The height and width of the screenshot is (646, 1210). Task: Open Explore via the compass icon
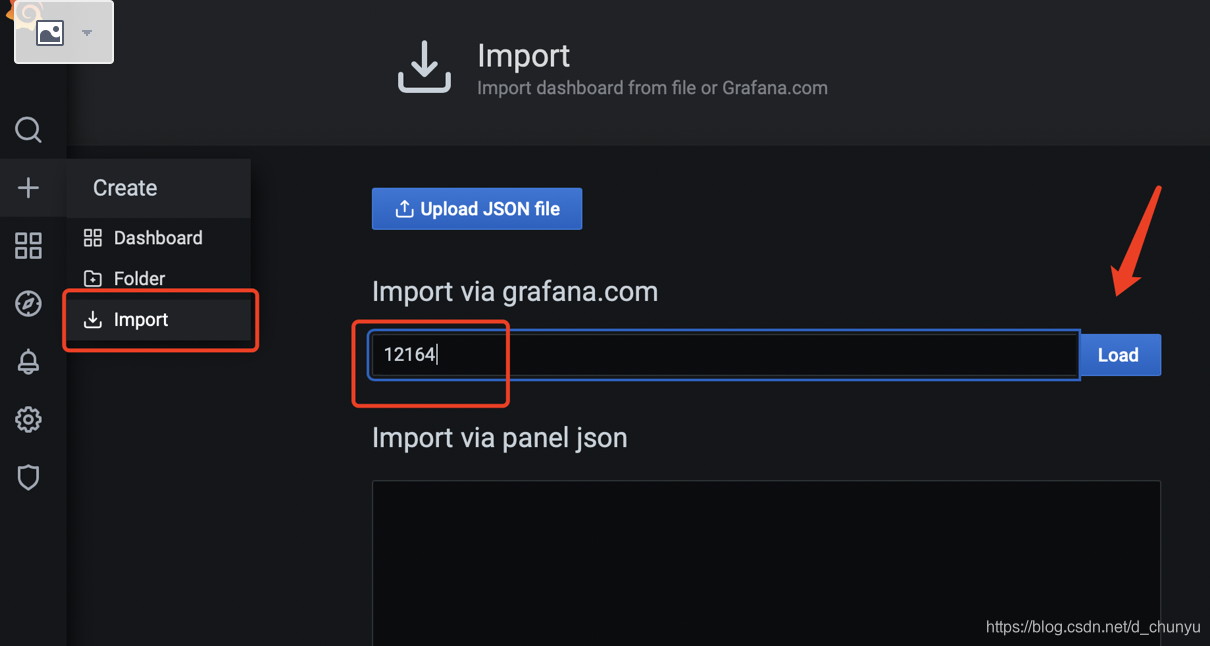(x=28, y=303)
